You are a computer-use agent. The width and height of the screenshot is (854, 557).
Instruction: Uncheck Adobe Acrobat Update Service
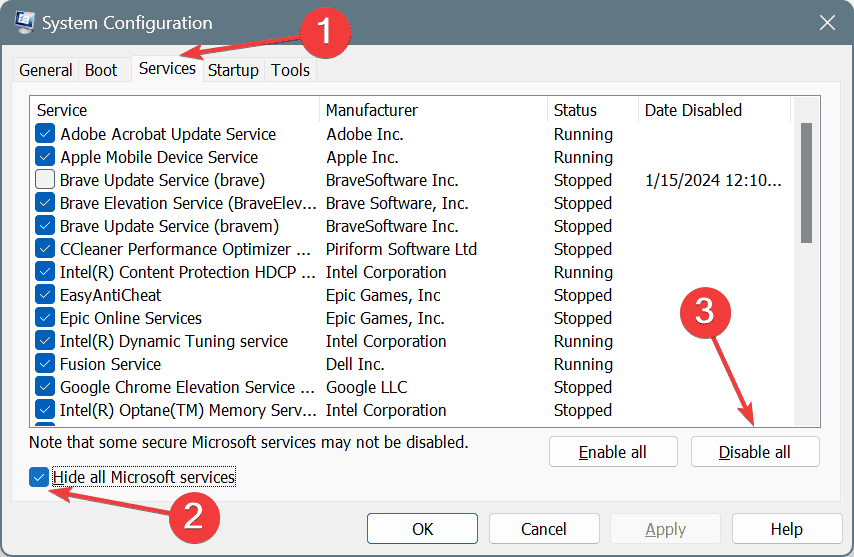[x=45, y=133]
